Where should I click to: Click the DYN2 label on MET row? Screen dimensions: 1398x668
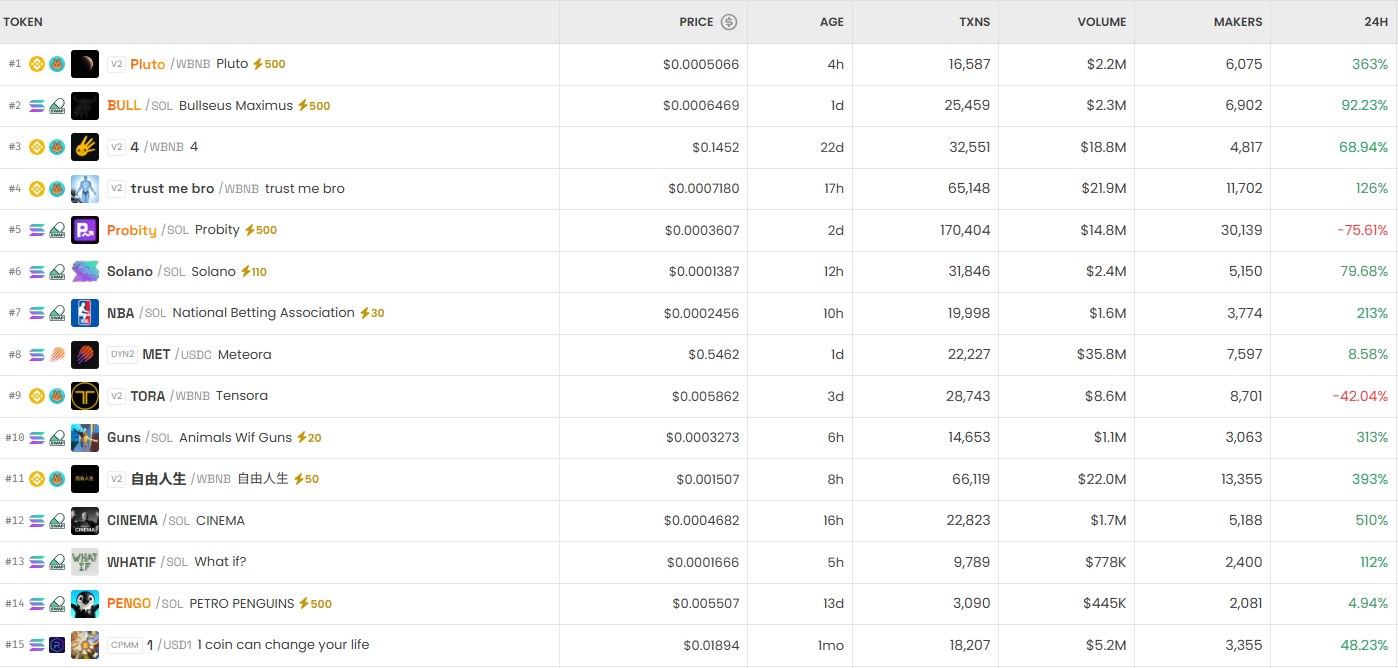[123, 355]
